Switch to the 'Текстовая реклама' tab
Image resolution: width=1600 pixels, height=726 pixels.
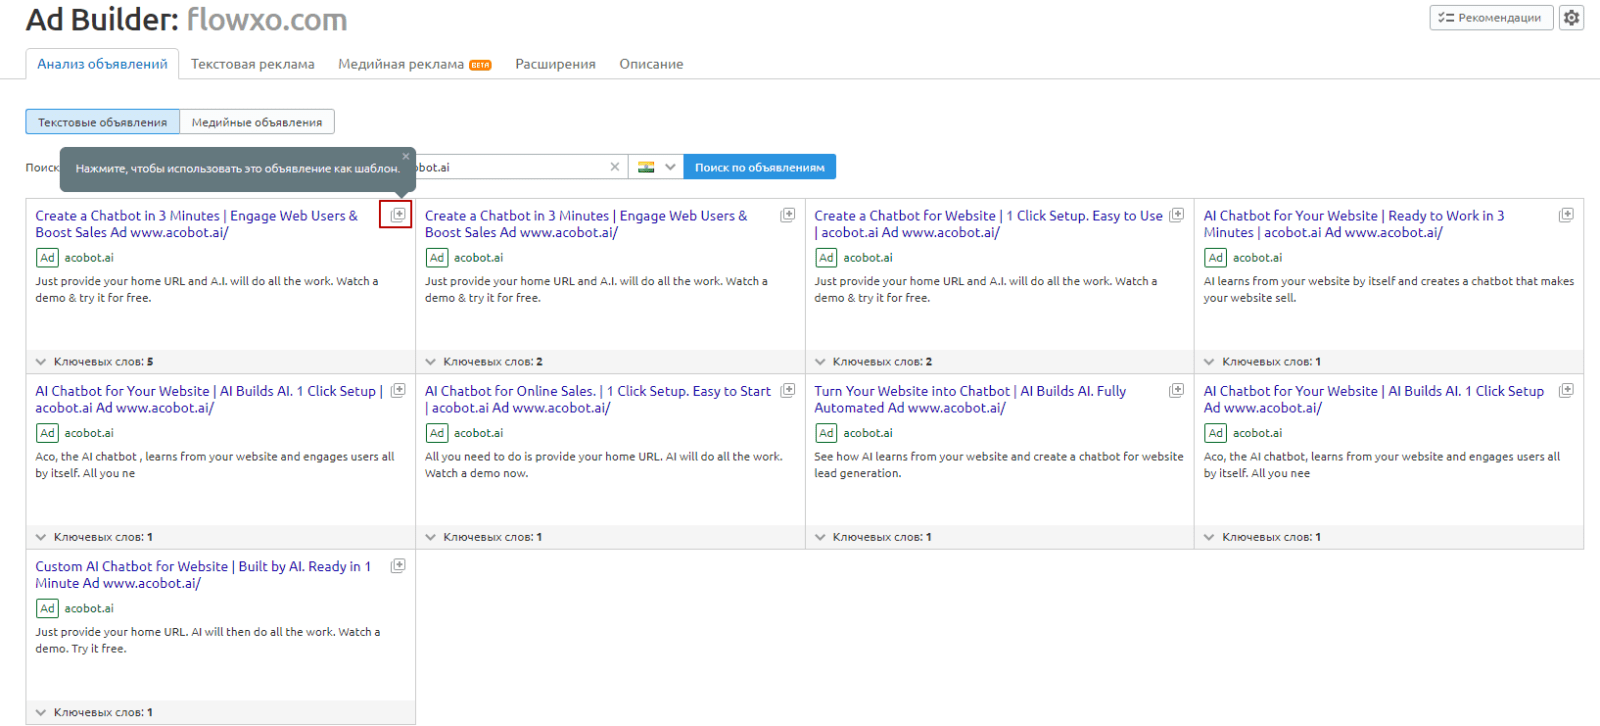(x=253, y=64)
